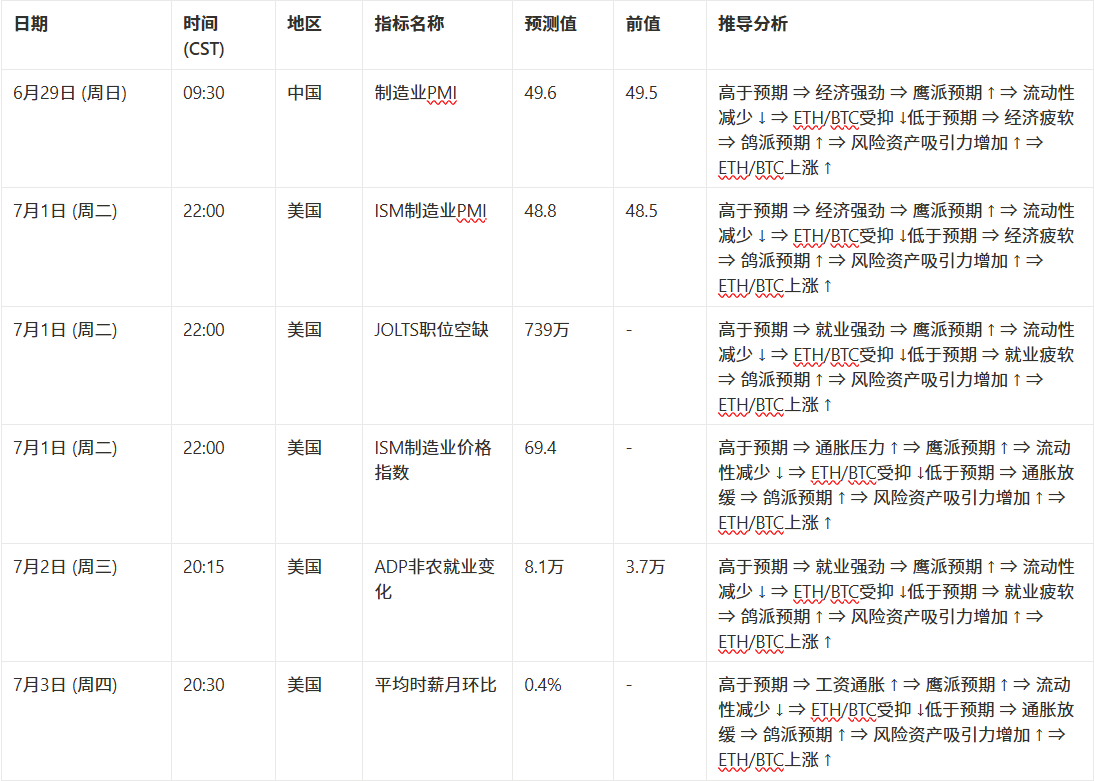Click previous value 48.5
1094x781 pixels.
pos(641,211)
